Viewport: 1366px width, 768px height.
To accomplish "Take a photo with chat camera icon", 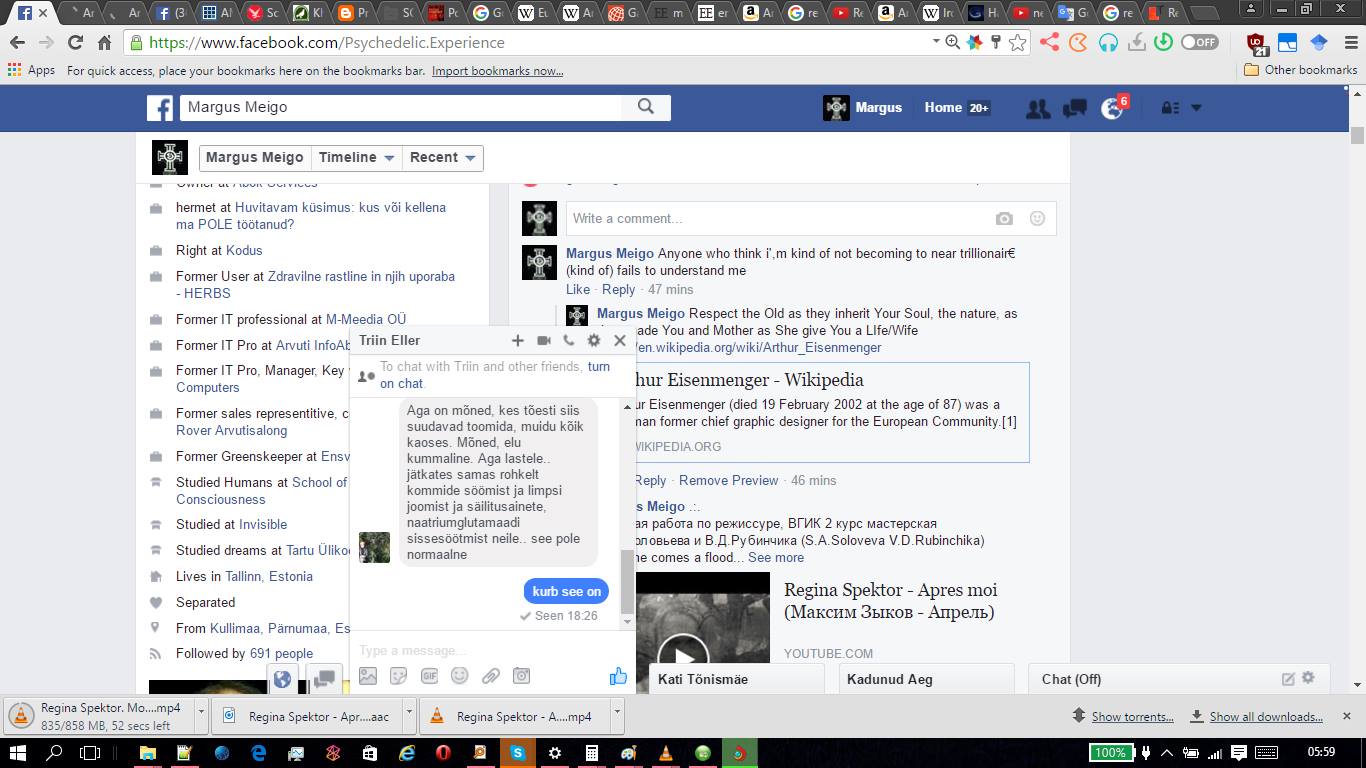I will pos(521,676).
